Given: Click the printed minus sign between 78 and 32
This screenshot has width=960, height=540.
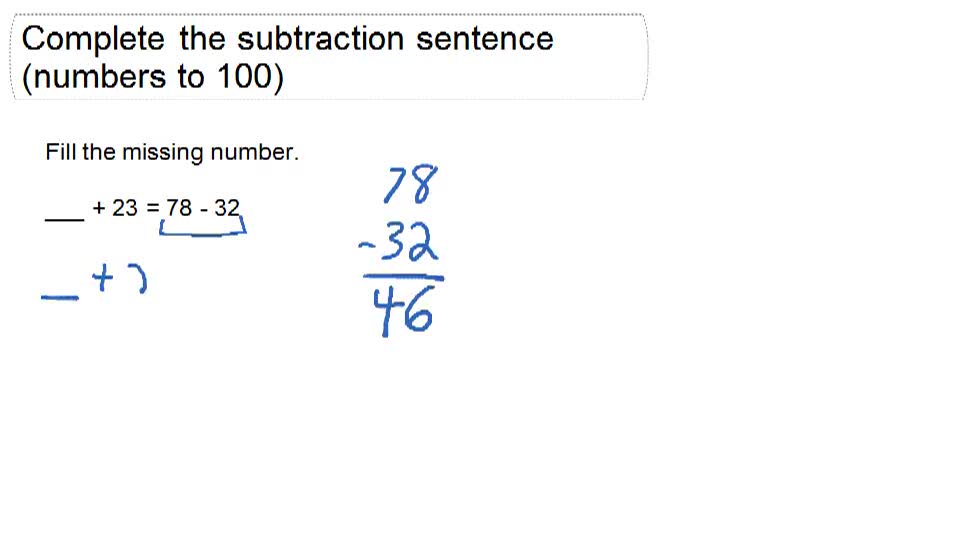Looking at the screenshot, I should (x=203, y=209).
